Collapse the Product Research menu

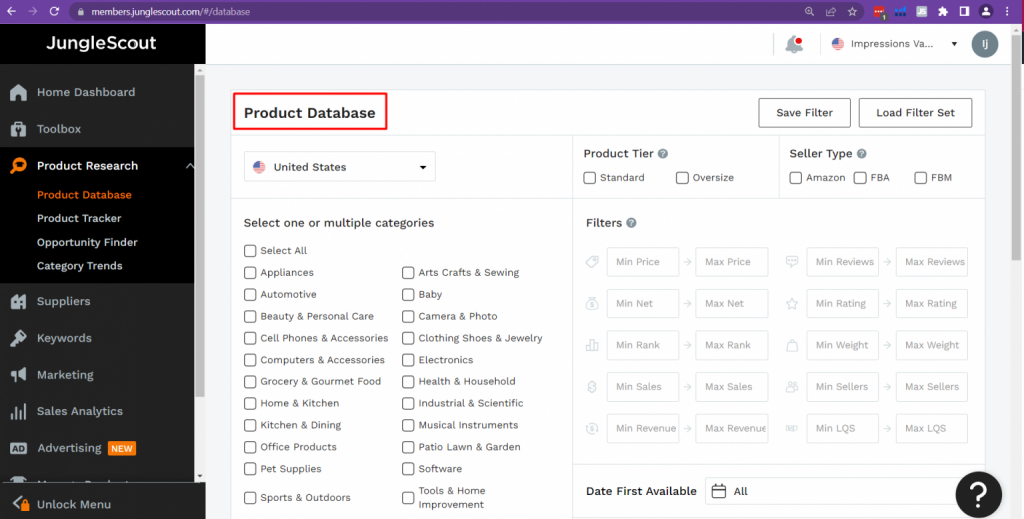coord(190,166)
